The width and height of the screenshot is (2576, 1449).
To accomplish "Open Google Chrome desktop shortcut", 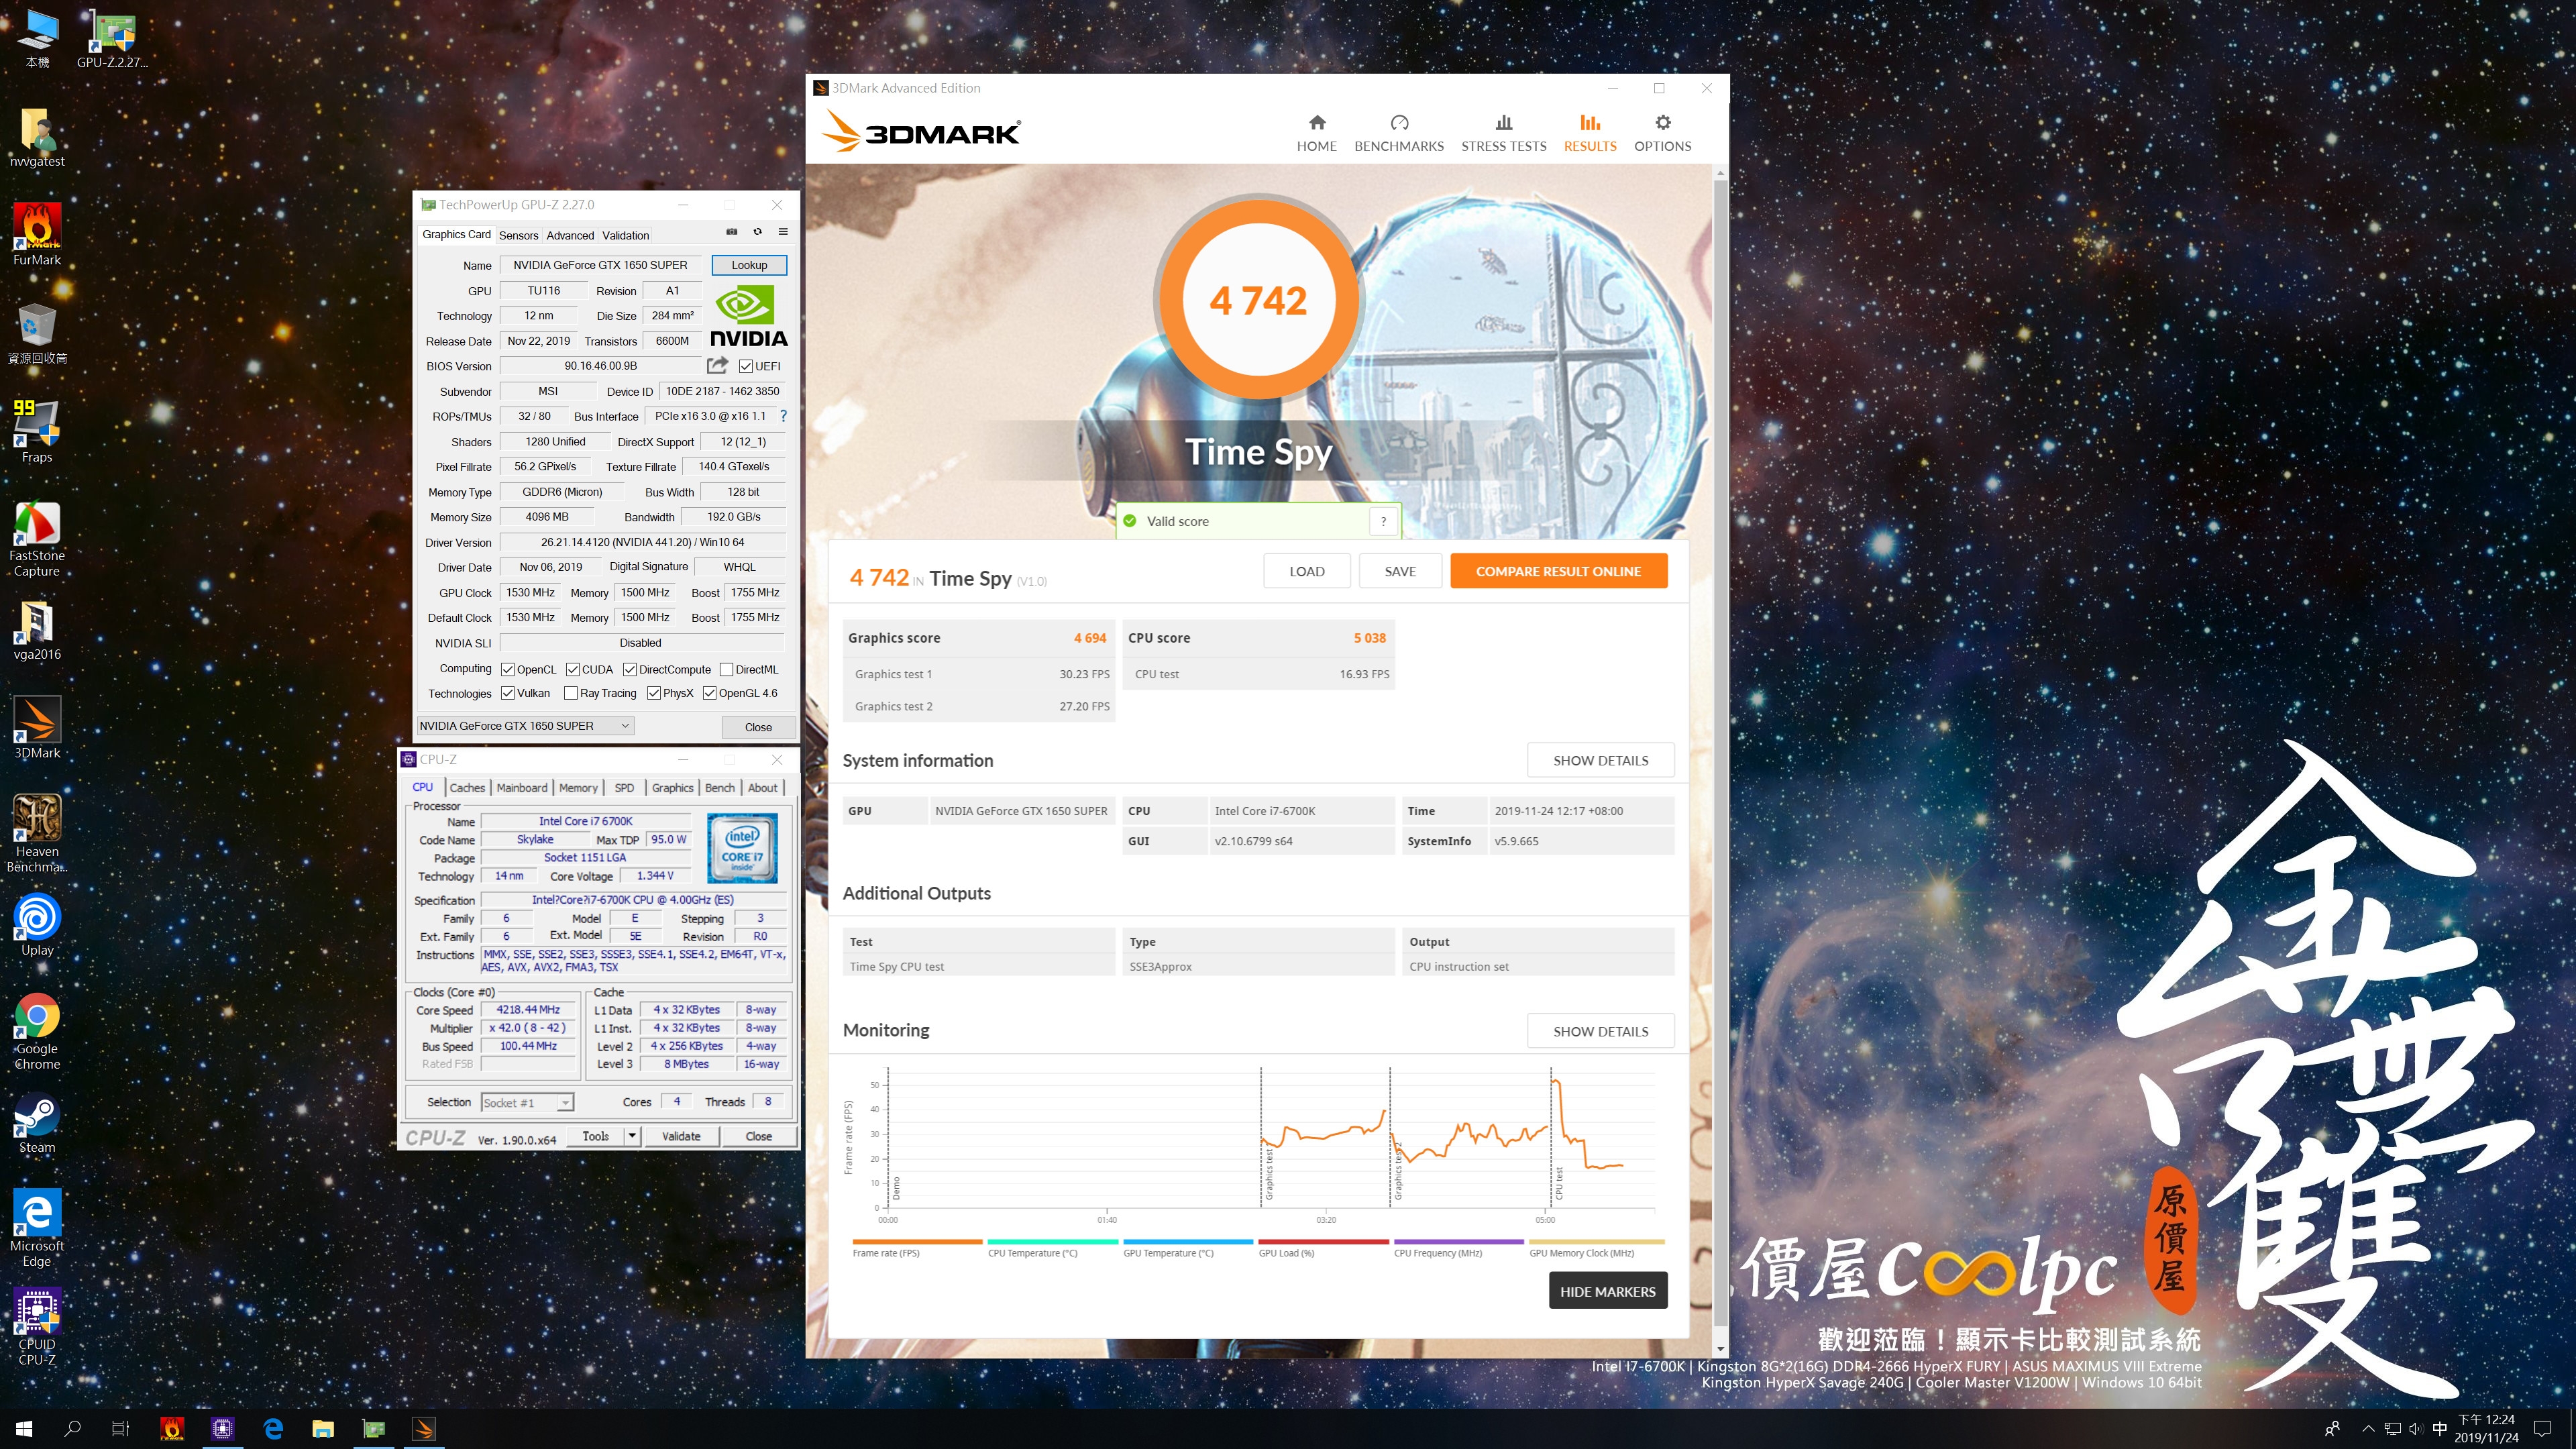I will pyautogui.click(x=37, y=1031).
